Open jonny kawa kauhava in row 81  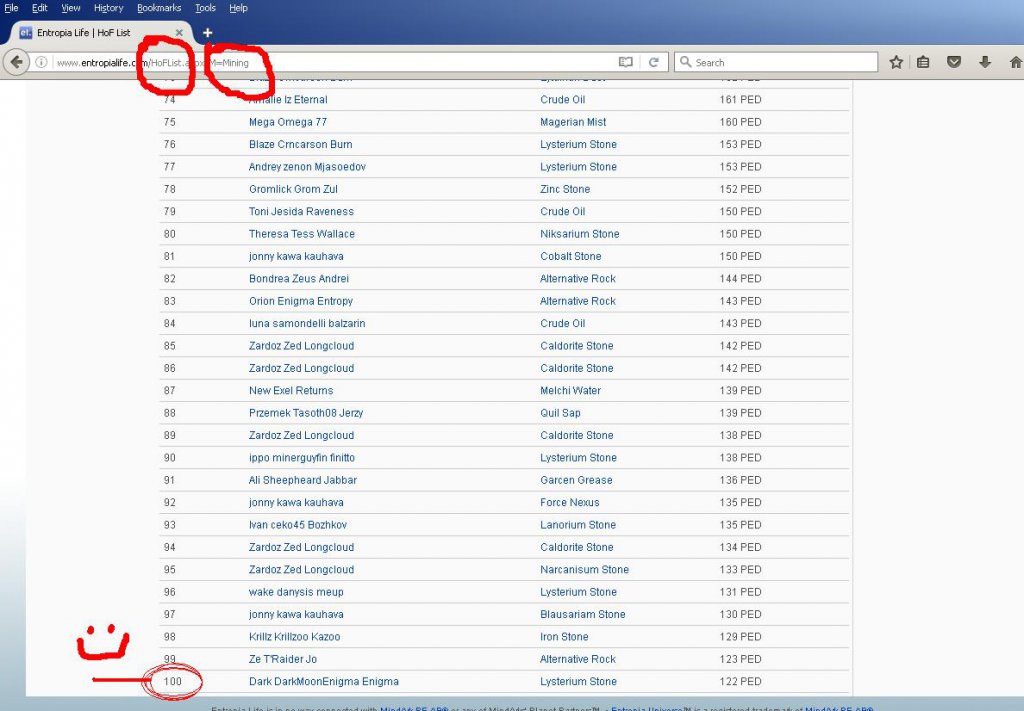point(296,256)
